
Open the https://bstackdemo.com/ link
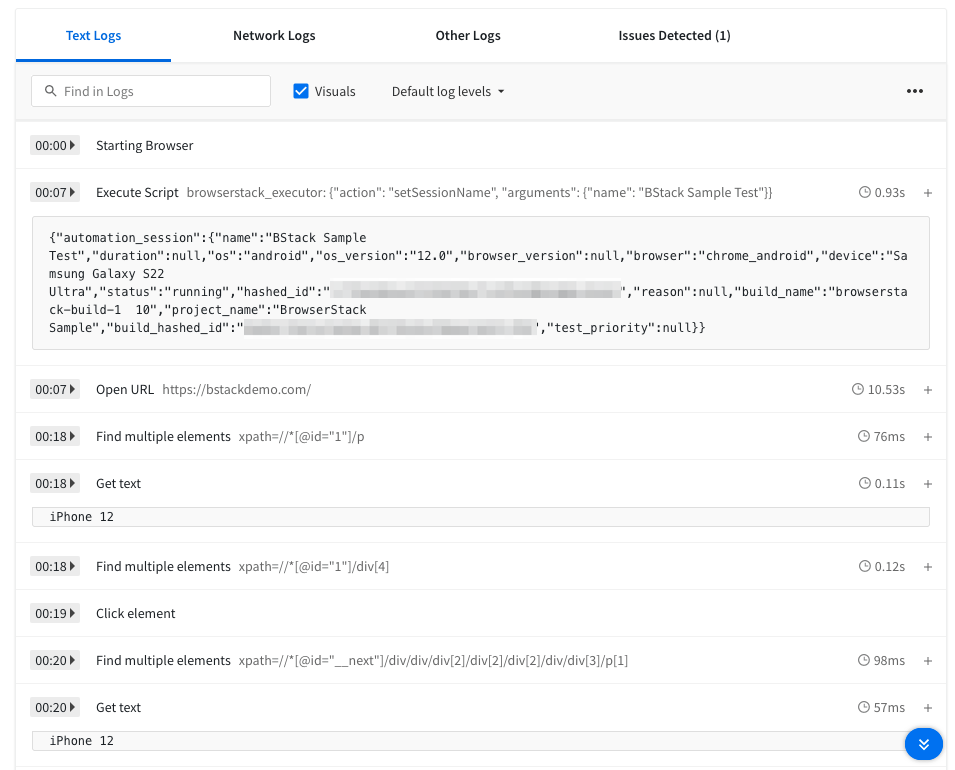236,389
